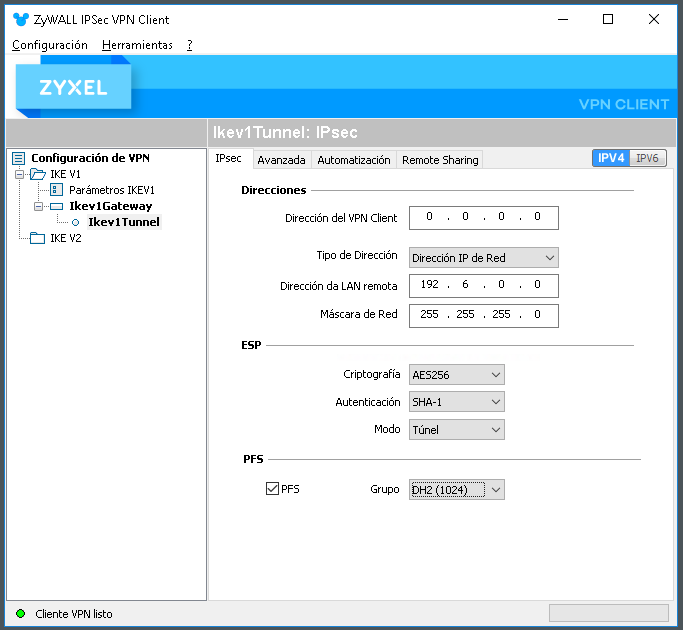Open the Autenticación SHA-1 dropdown
Screen dimensions: 683x630
[456, 402]
